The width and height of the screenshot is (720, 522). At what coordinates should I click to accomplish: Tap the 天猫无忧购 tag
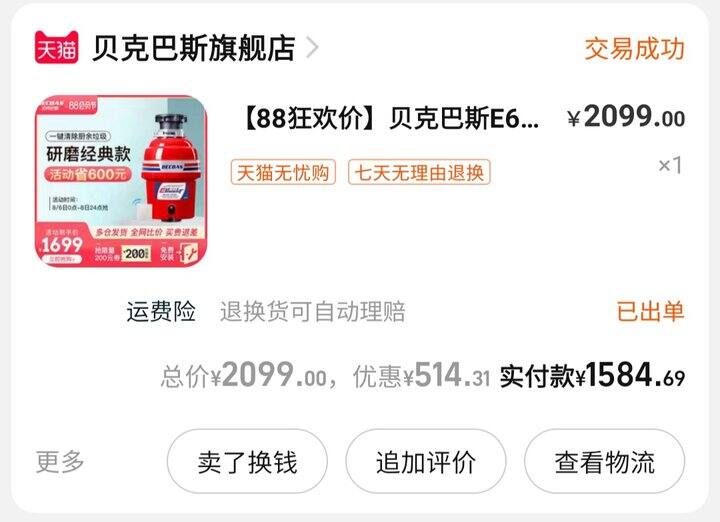pyautogui.click(x=283, y=173)
